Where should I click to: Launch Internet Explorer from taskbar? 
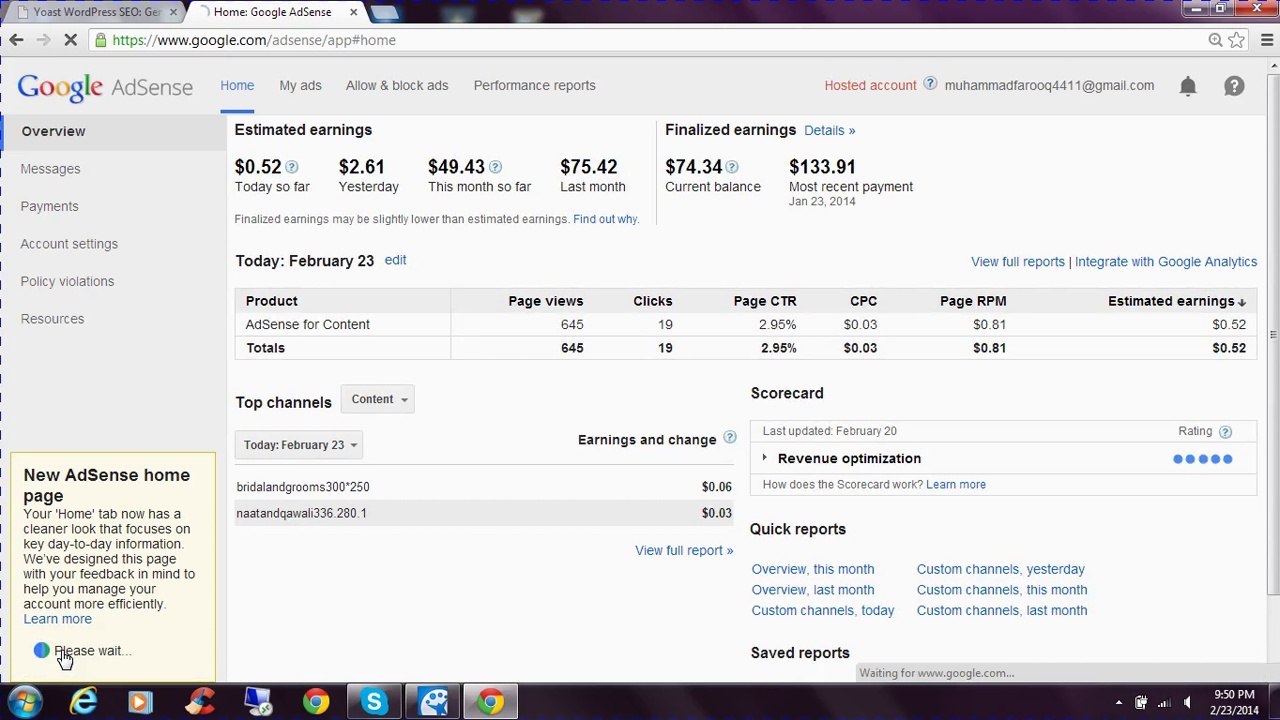tap(83, 702)
